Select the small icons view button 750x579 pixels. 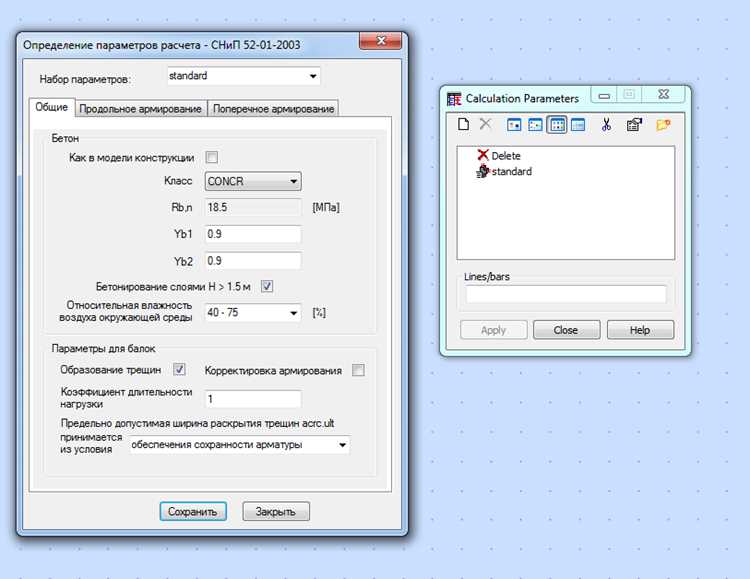tap(535, 125)
